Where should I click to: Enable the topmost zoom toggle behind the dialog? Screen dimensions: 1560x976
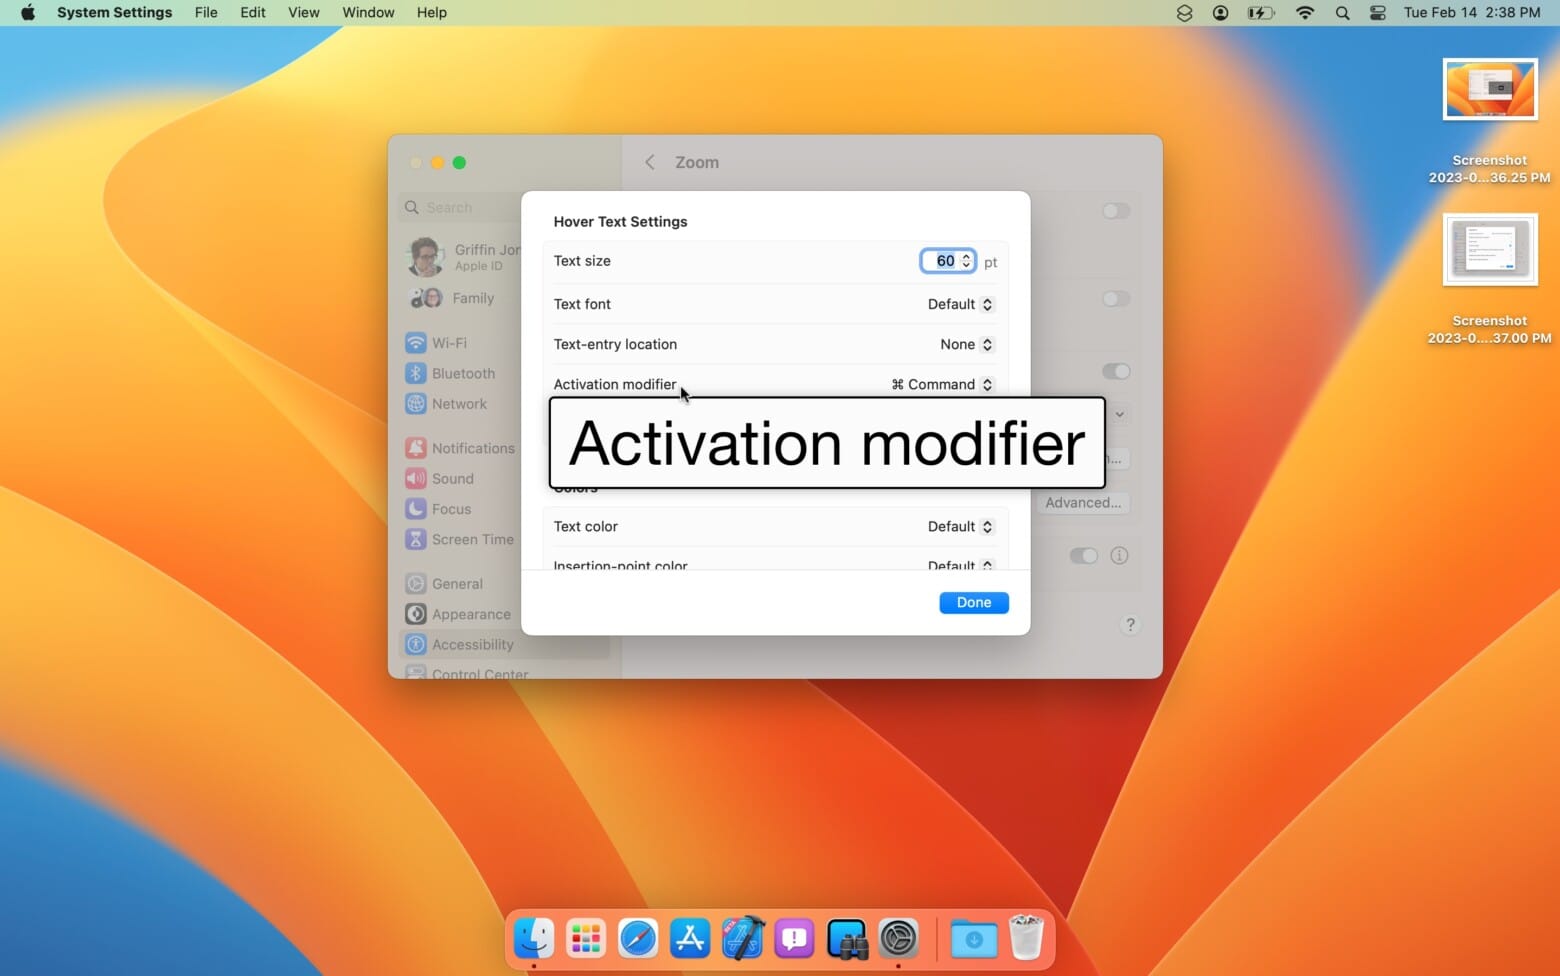1115,211
